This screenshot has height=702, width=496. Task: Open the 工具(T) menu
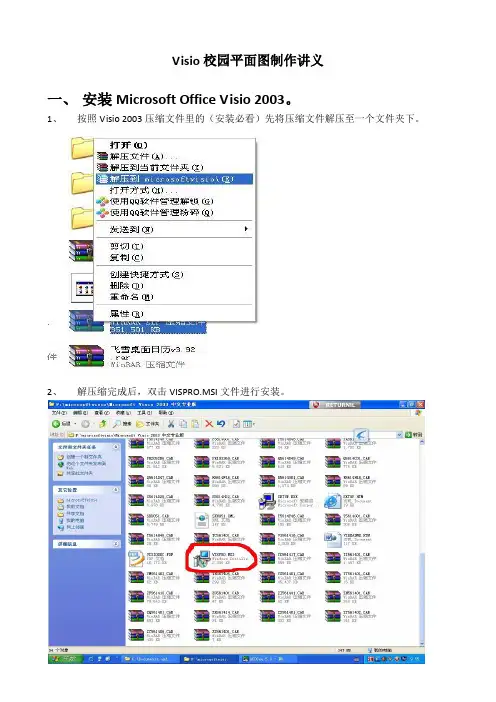(145, 412)
